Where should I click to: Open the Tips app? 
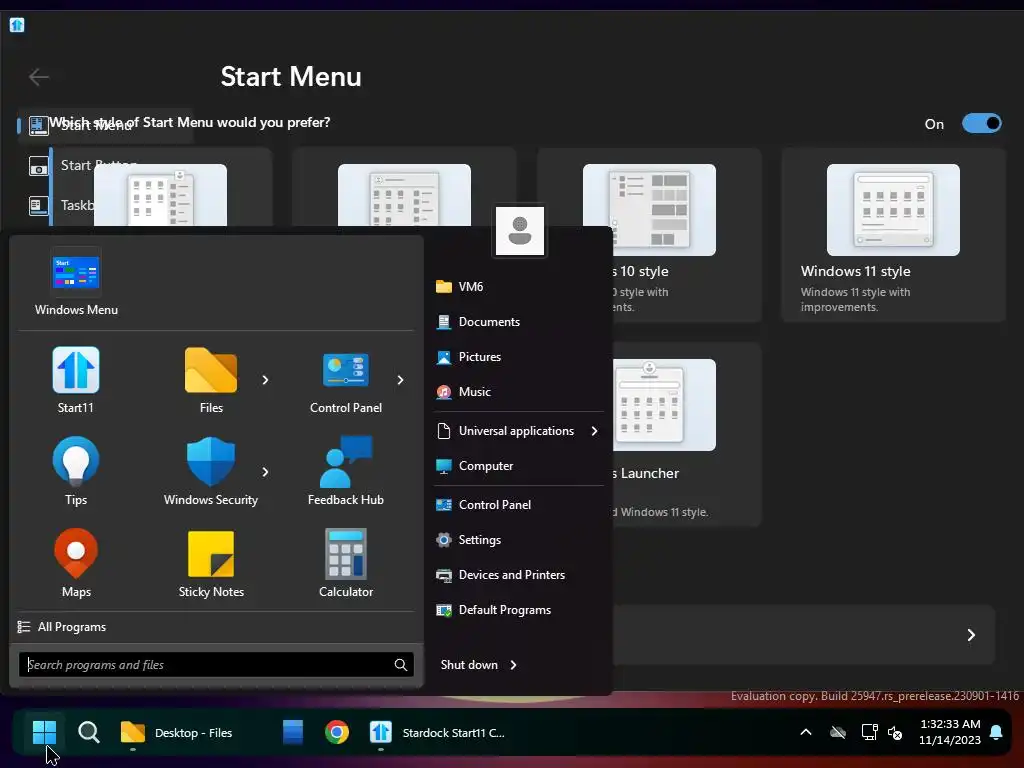[76, 472]
